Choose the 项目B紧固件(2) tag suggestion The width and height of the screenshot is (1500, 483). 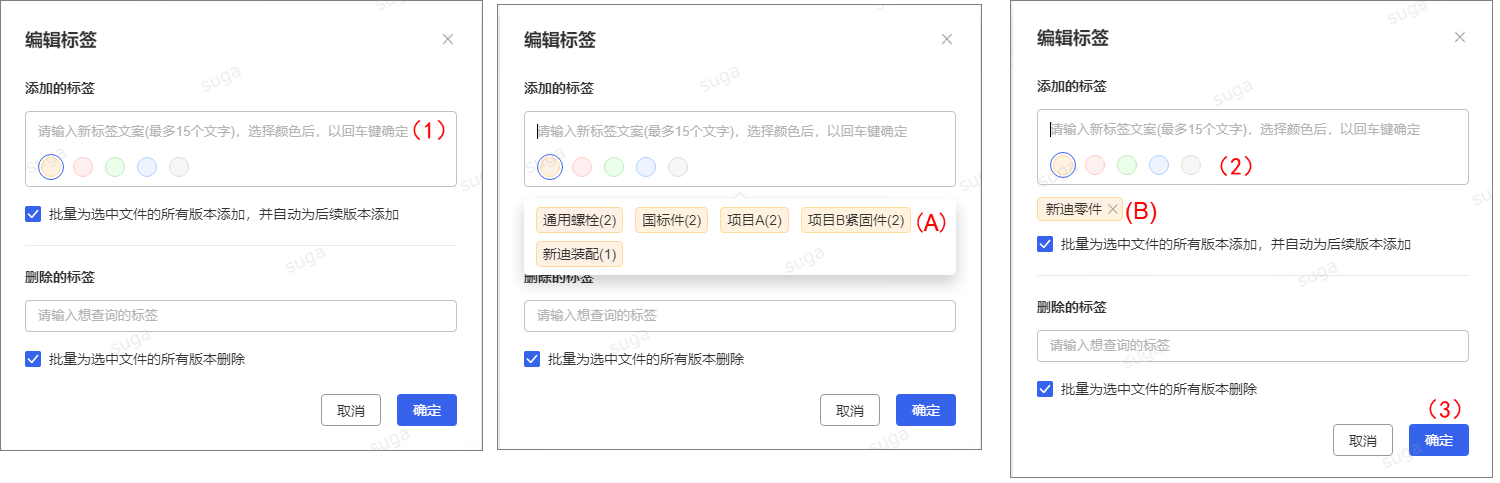click(855, 220)
